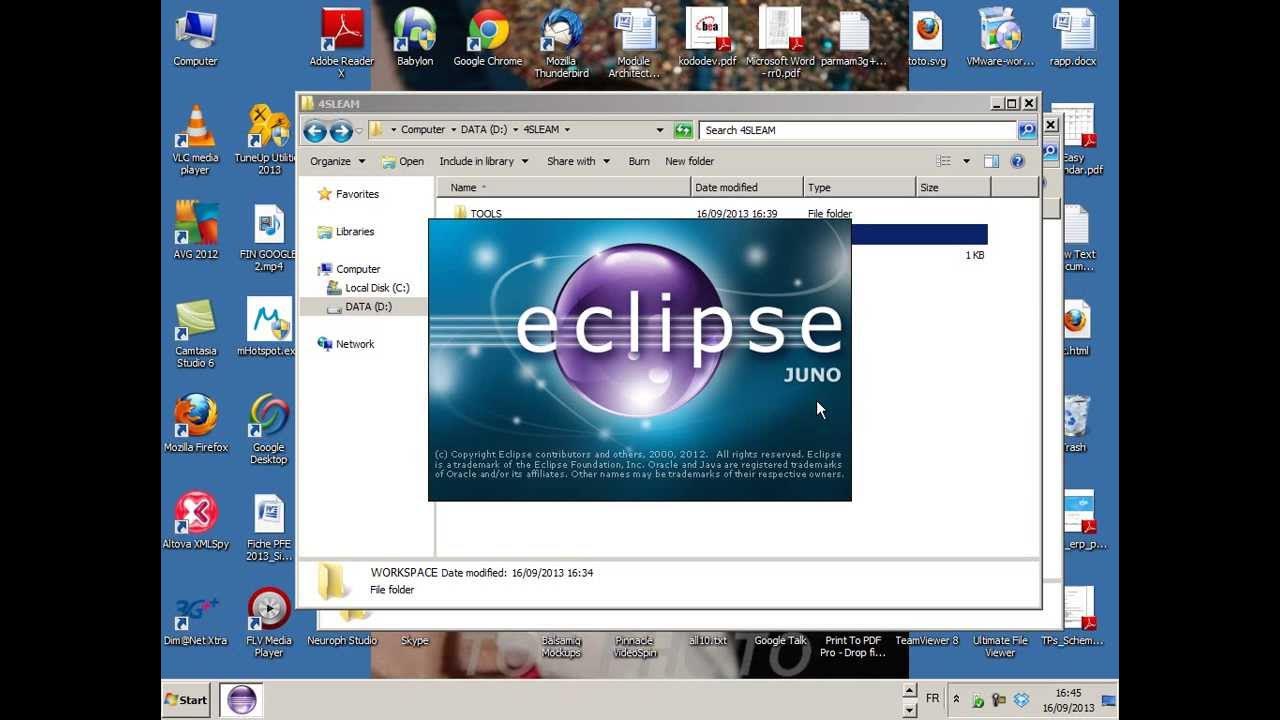1280x720 pixels.
Task: Click the DATA (D:) breadcrumb segment
Action: point(484,130)
